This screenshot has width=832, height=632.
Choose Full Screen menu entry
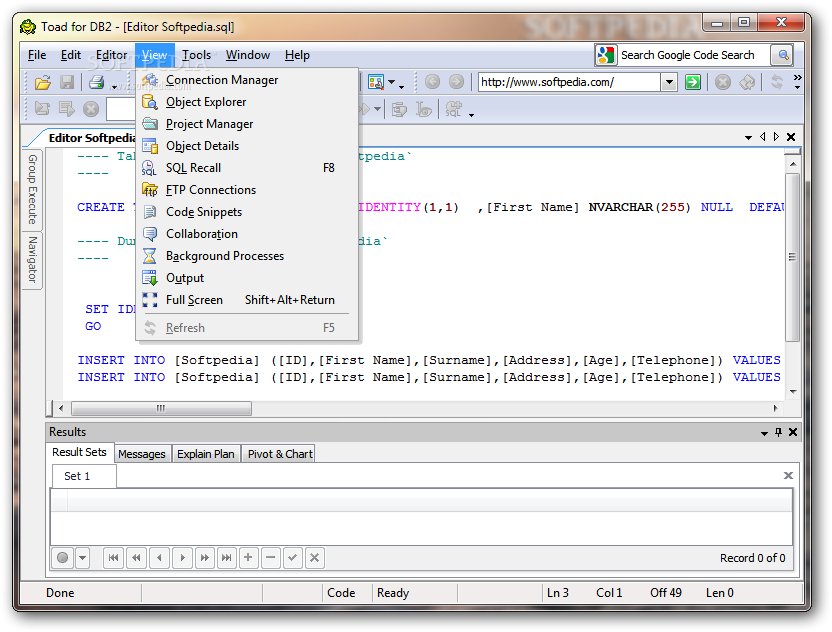point(247,300)
